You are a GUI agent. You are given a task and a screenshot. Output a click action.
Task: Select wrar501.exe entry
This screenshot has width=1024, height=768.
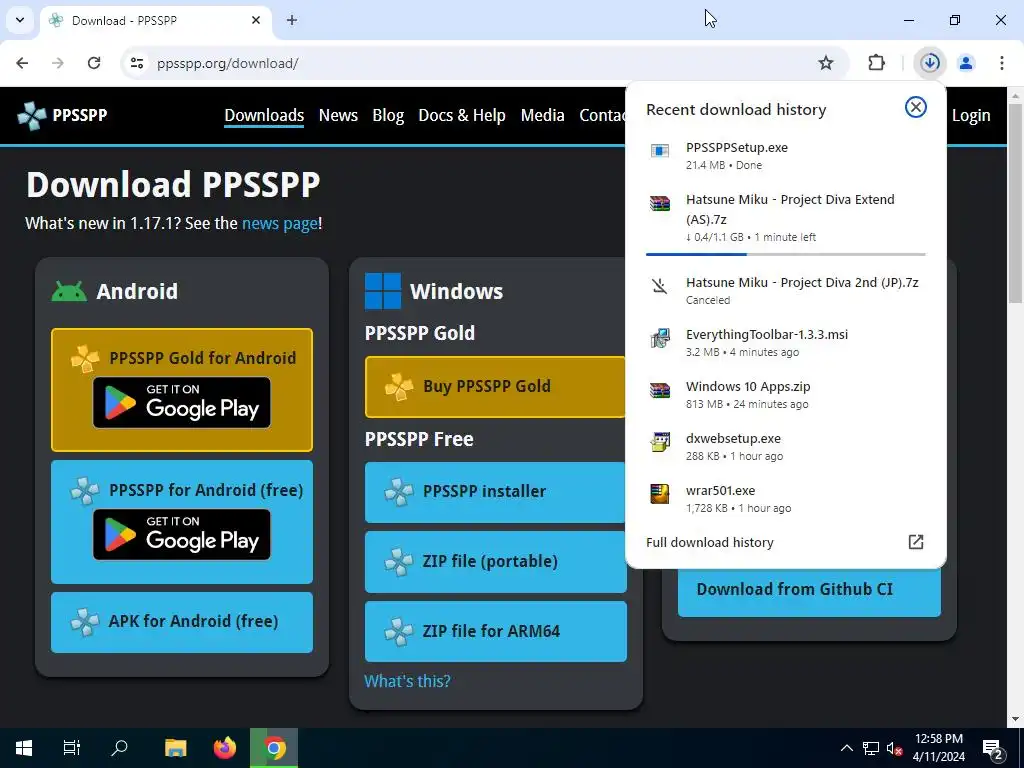tap(786, 498)
